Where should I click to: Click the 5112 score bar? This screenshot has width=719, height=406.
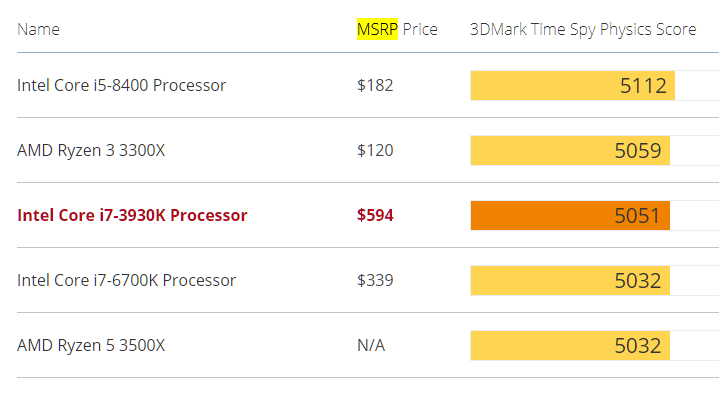pos(573,85)
